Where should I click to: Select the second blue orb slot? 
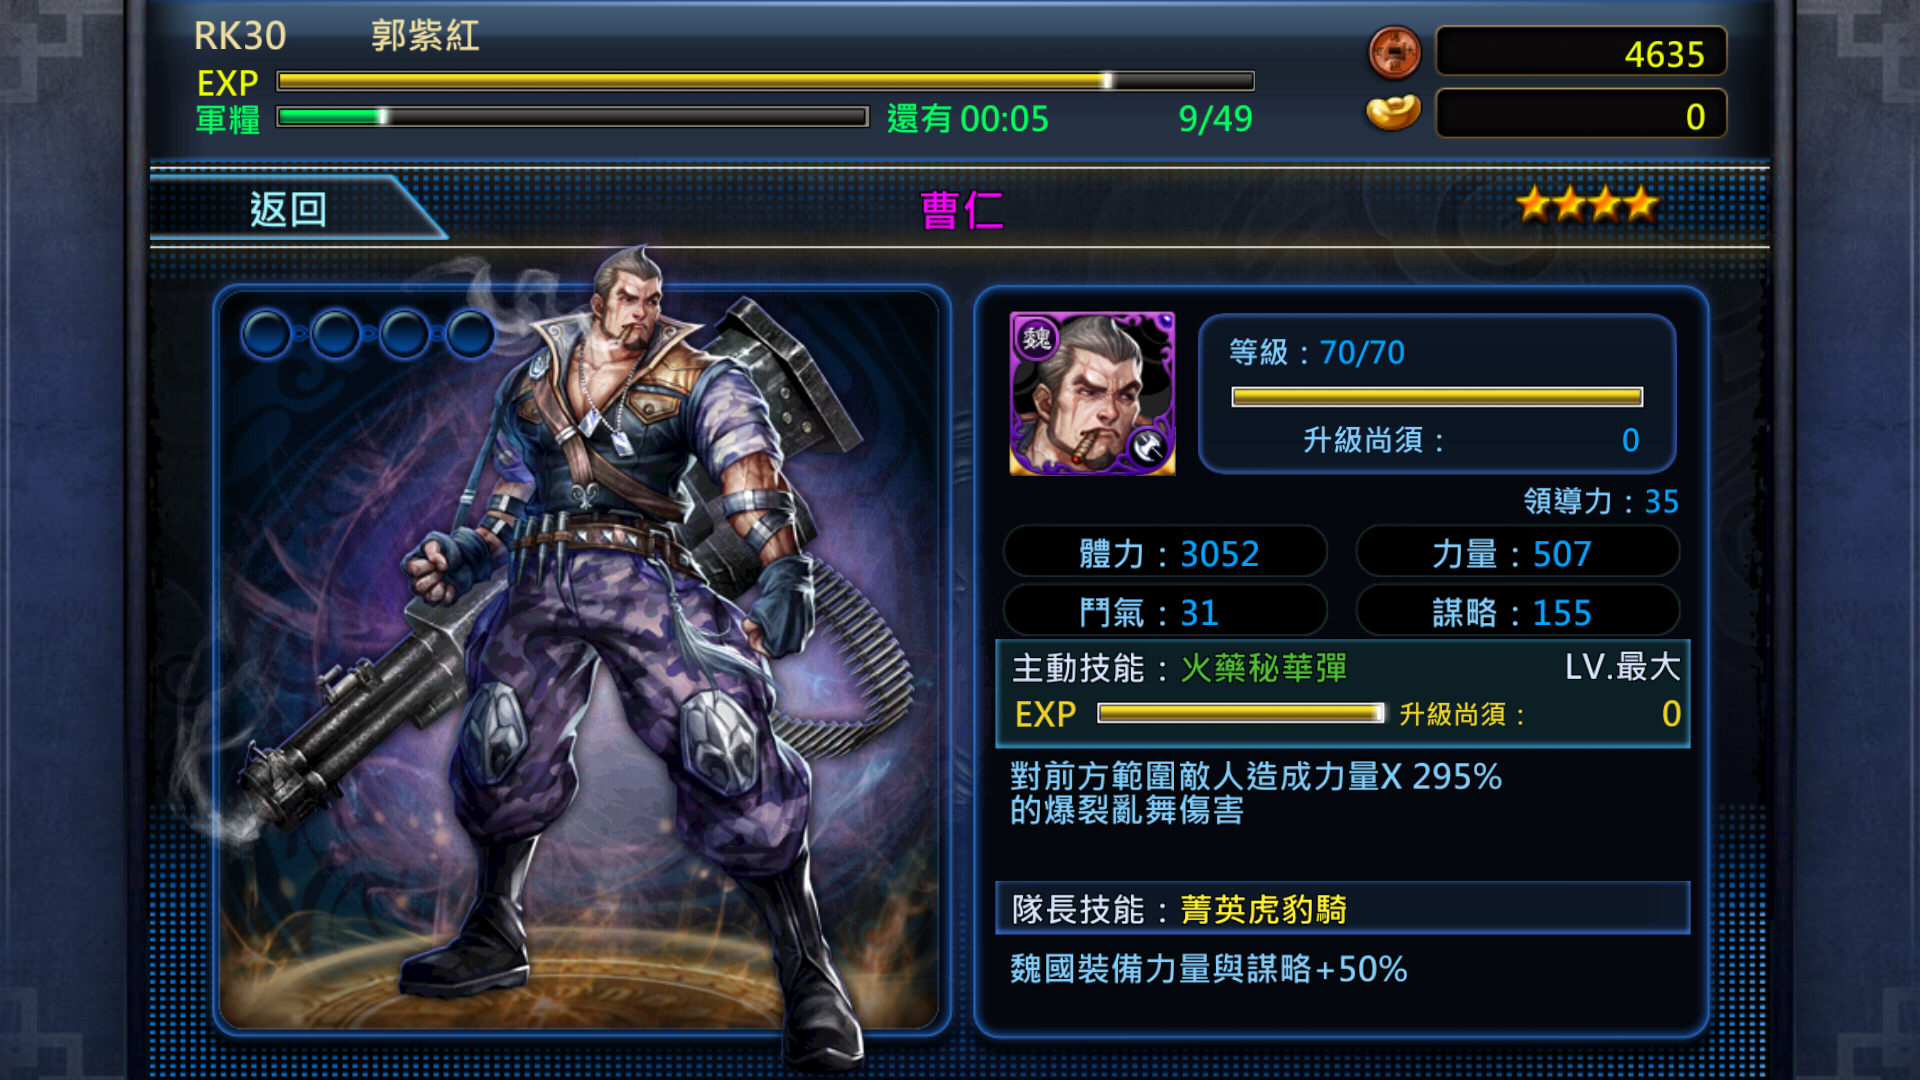click(335, 334)
